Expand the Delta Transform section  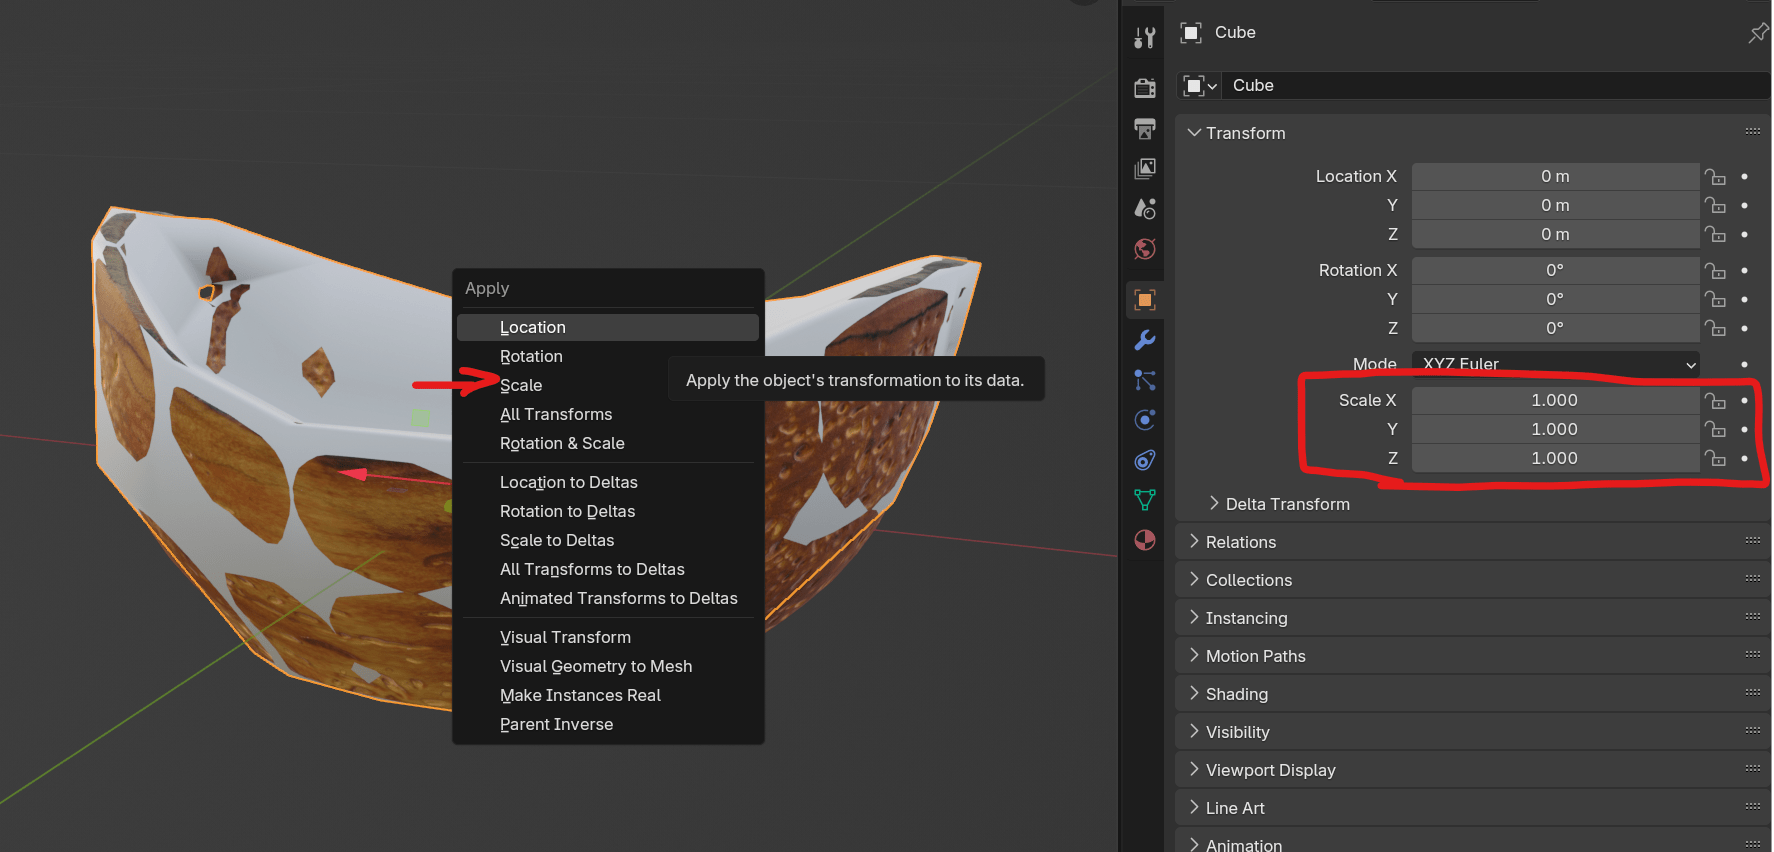click(1214, 504)
